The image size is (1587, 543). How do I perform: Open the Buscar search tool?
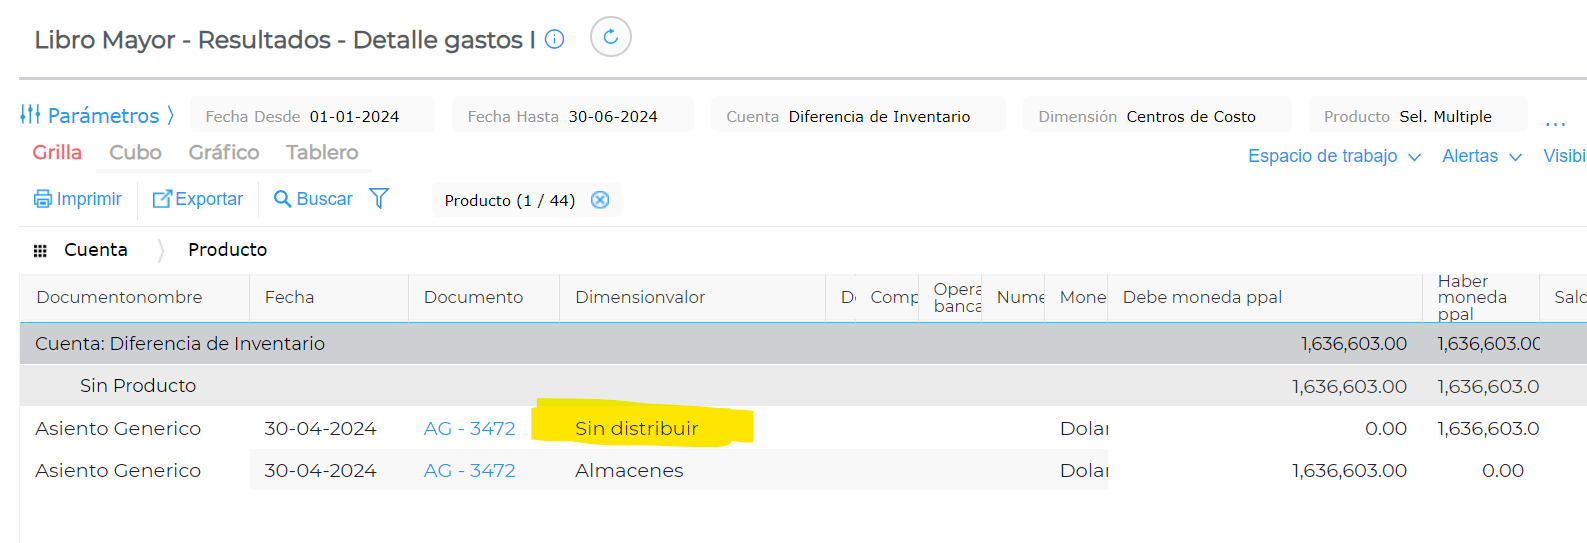[313, 199]
